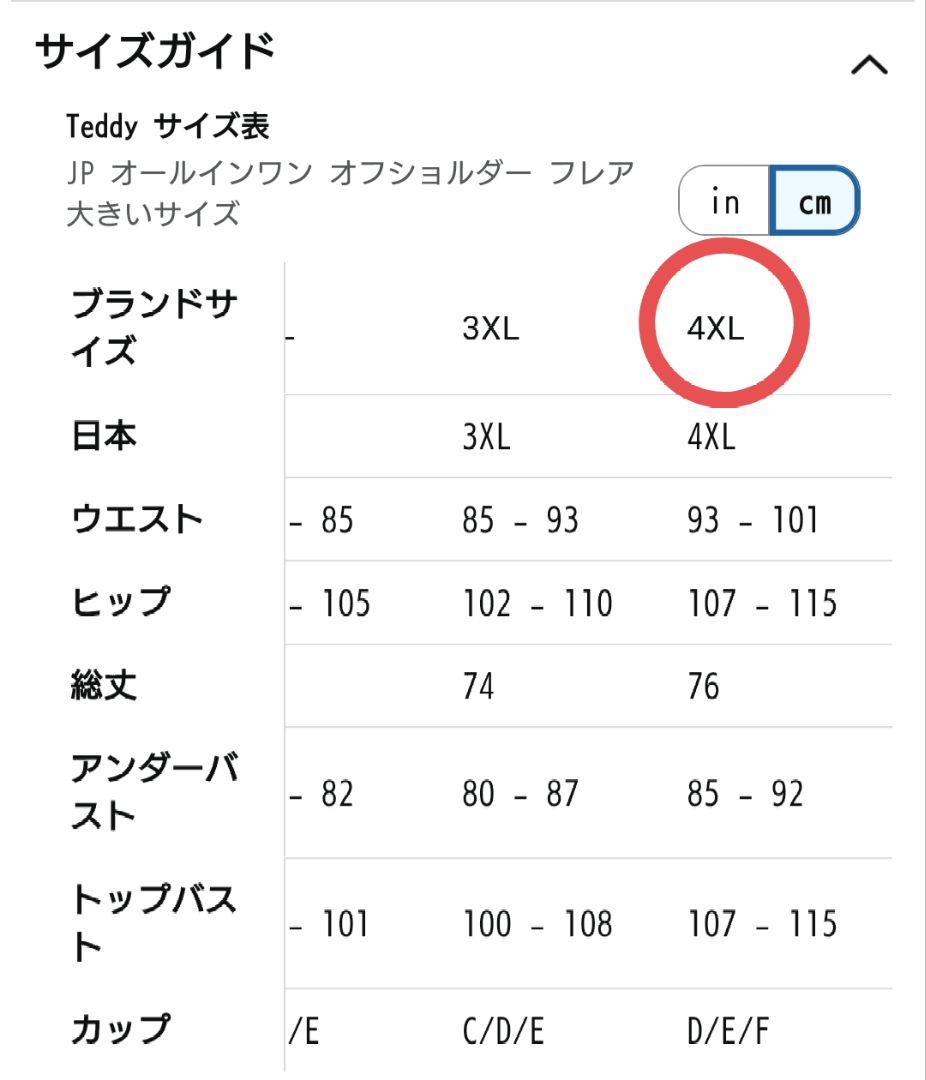Click the サイズガイド heading
This screenshot has height=1080, width=926.
pos(155,52)
